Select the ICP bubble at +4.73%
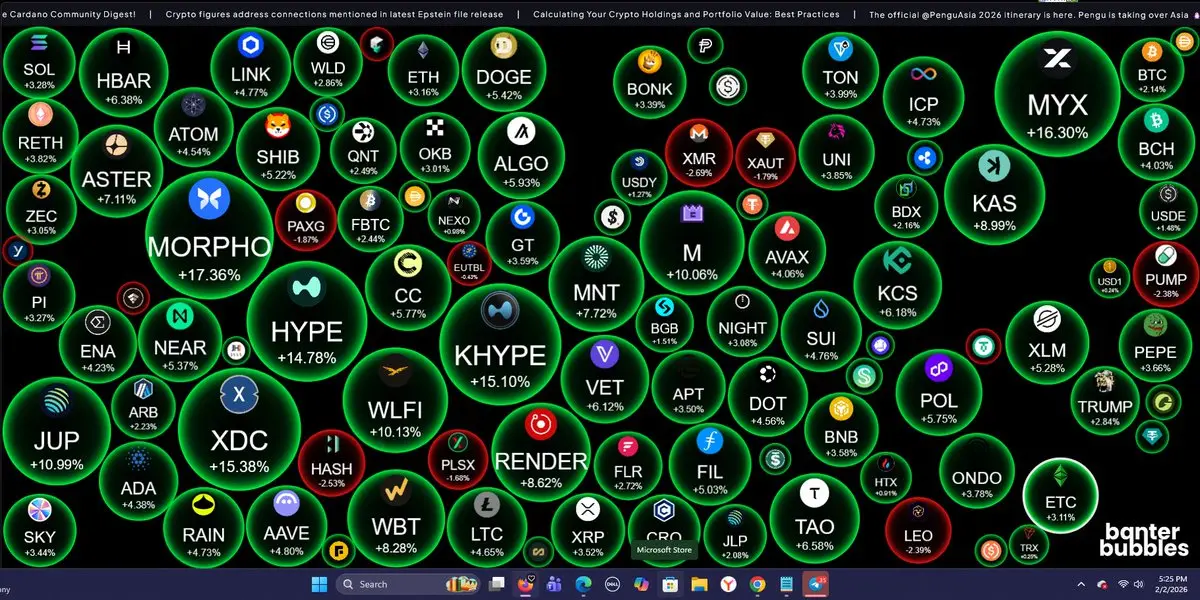 point(924,97)
